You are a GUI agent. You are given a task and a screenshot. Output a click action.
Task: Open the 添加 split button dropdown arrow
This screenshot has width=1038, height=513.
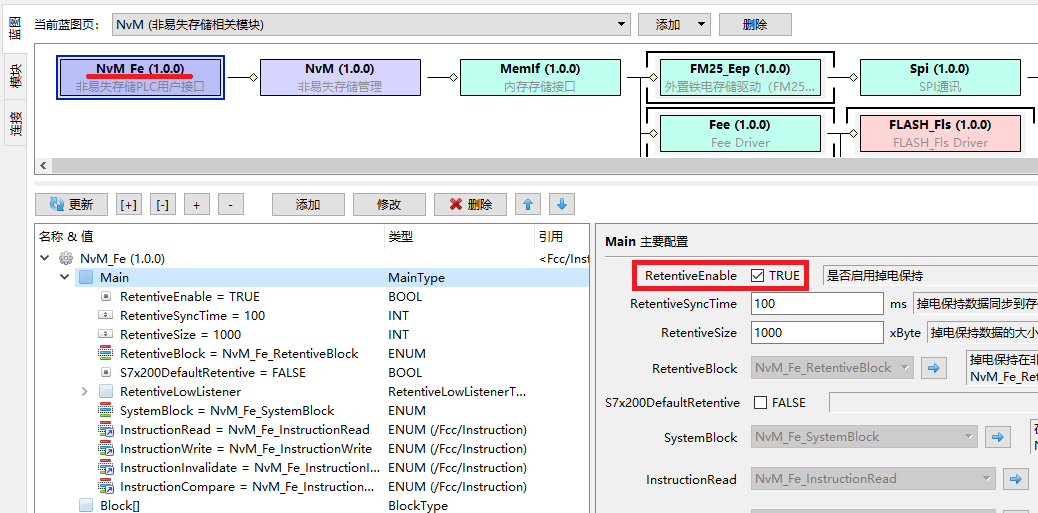click(701, 24)
